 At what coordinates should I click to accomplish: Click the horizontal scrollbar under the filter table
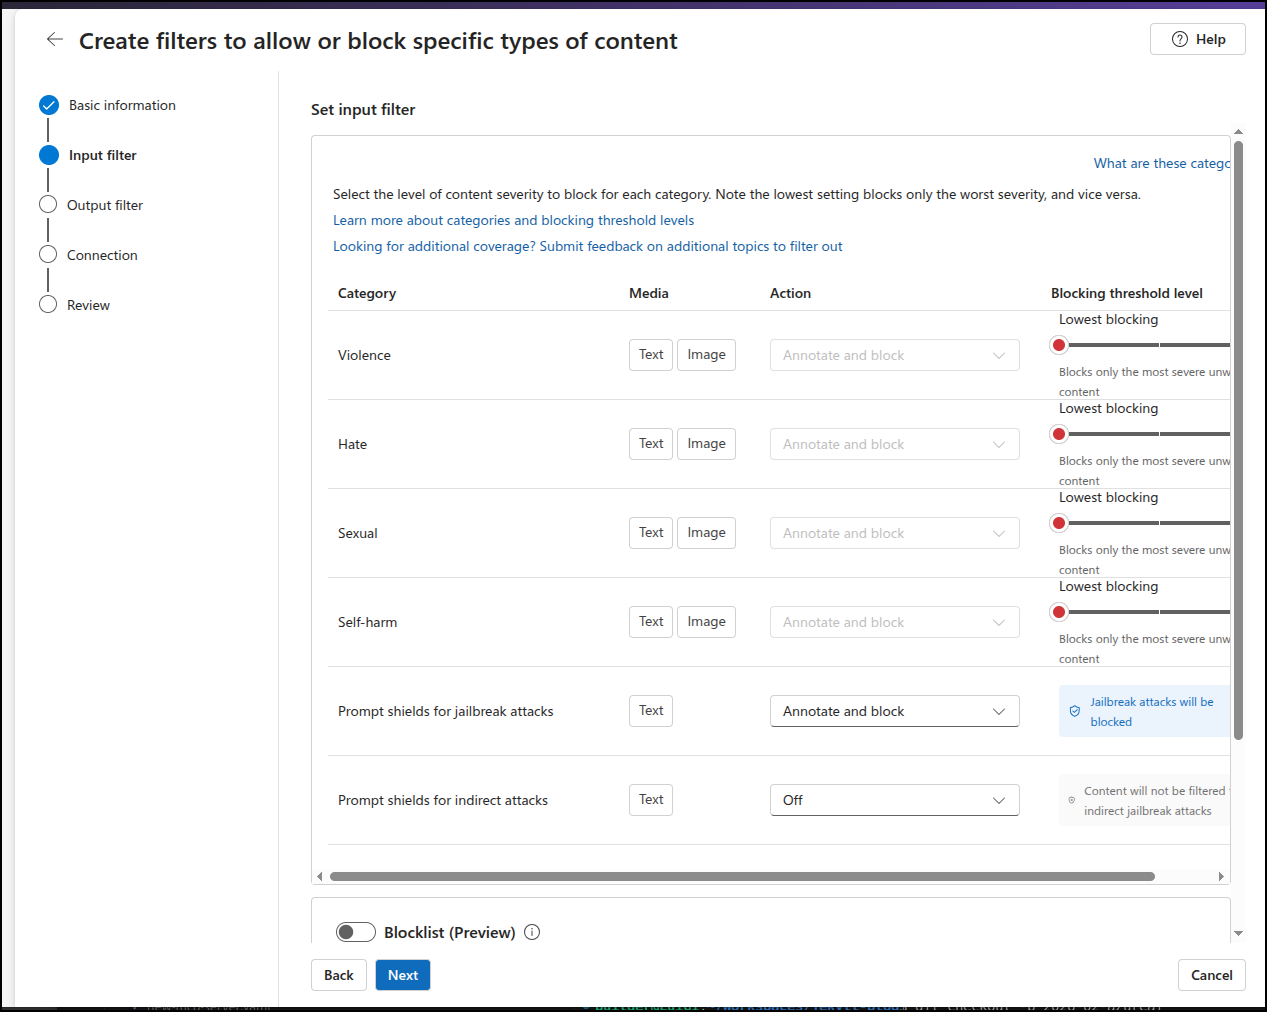pos(742,877)
